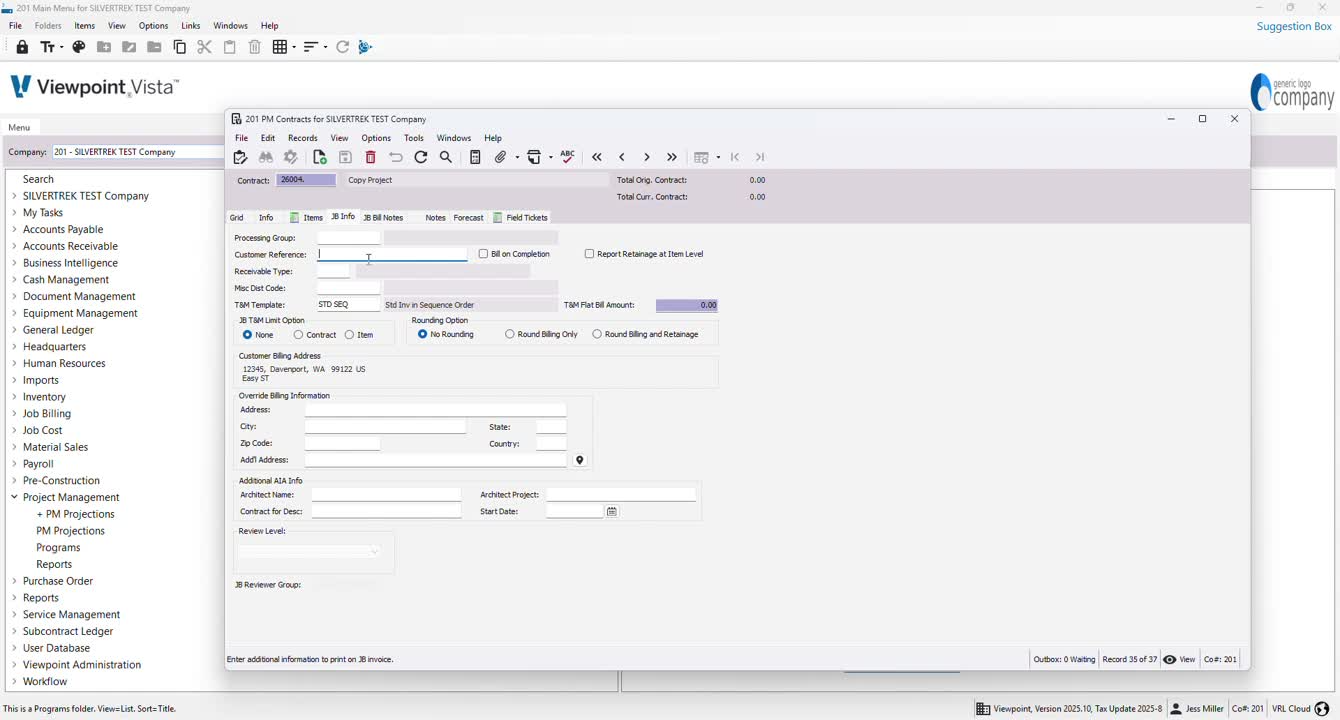Open the font size tool

point(47,47)
